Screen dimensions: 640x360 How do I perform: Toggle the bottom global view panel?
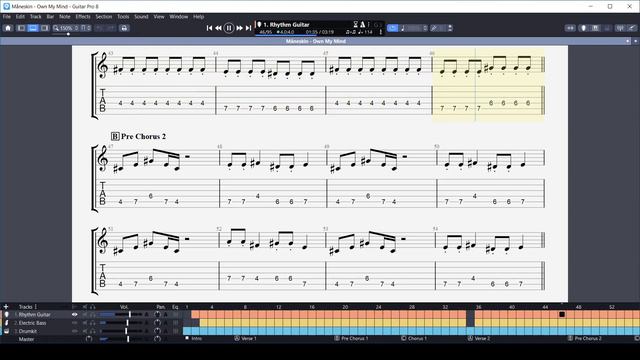click(x=33, y=28)
